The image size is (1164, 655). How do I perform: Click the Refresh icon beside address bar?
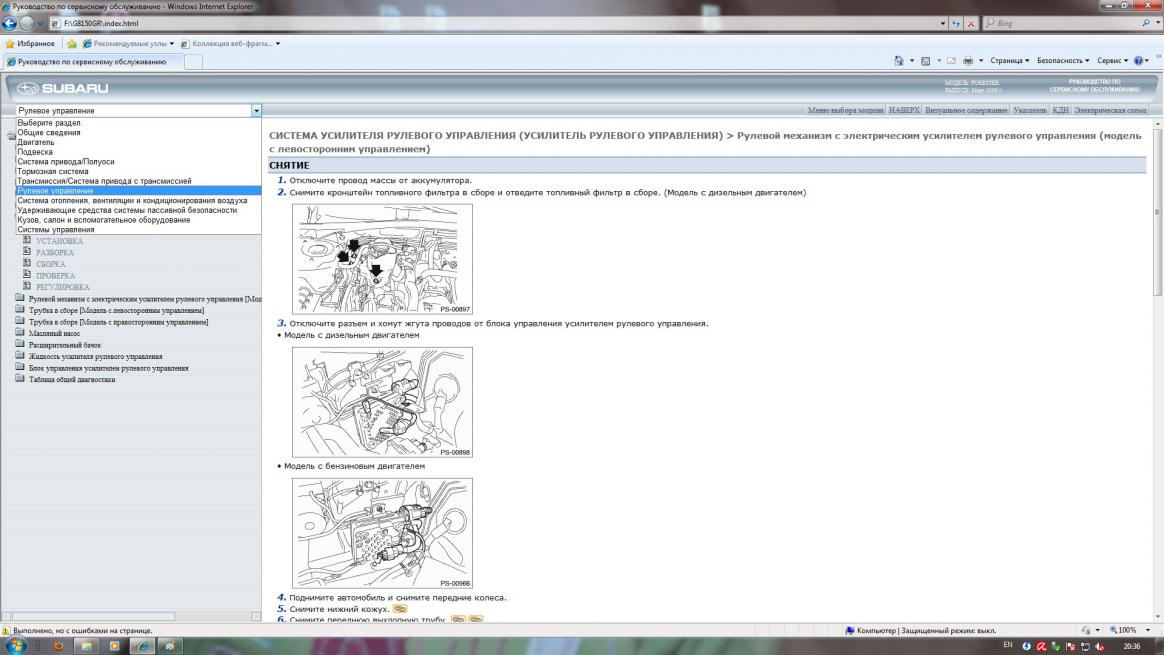tap(956, 24)
